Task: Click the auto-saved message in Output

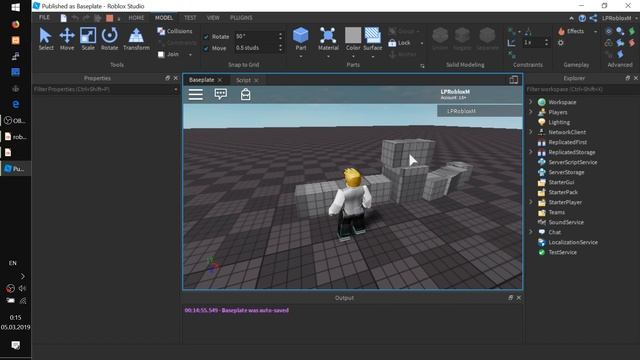Action: click(236, 310)
